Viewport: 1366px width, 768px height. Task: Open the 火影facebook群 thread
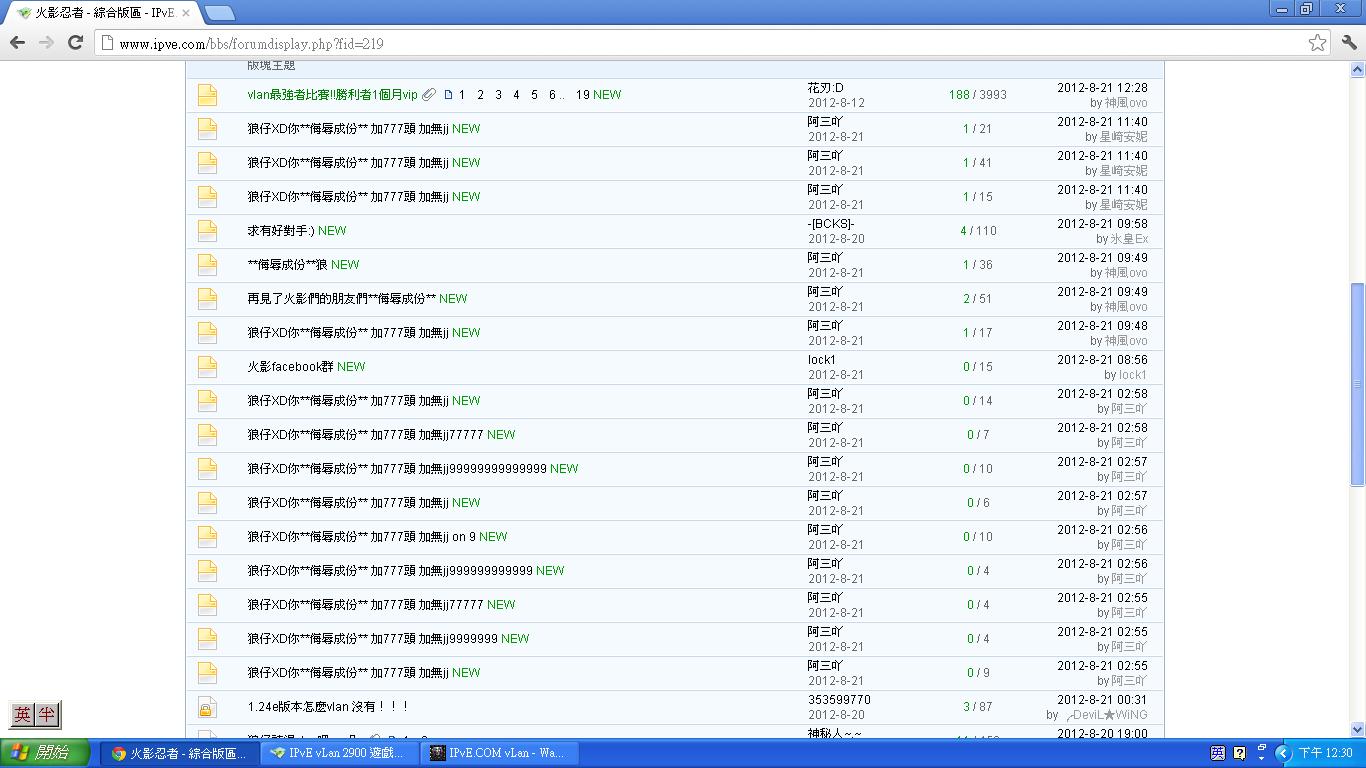pos(290,367)
